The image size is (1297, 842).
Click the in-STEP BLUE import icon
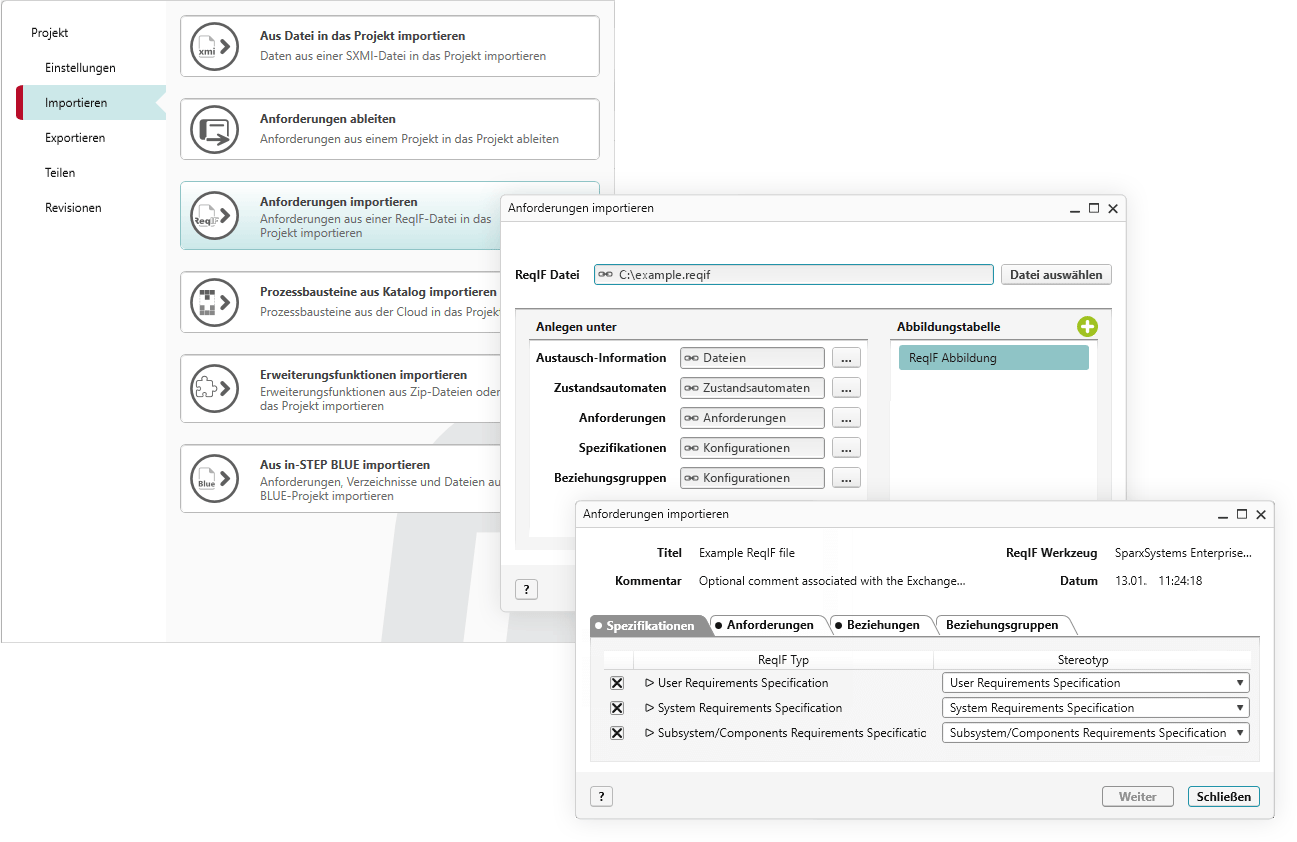[215, 478]
